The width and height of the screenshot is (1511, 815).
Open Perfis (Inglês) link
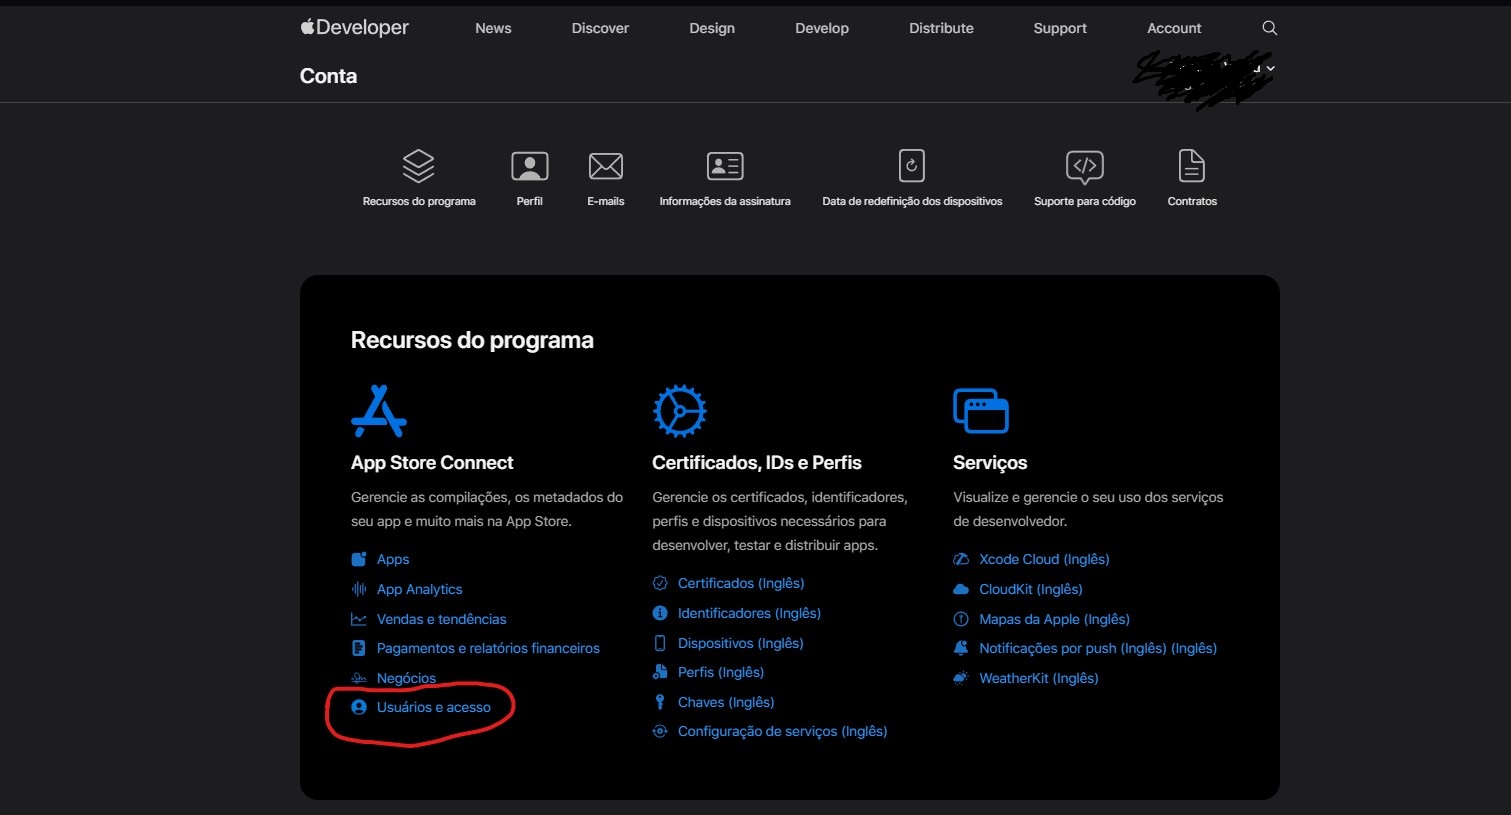tap(720, 672)
